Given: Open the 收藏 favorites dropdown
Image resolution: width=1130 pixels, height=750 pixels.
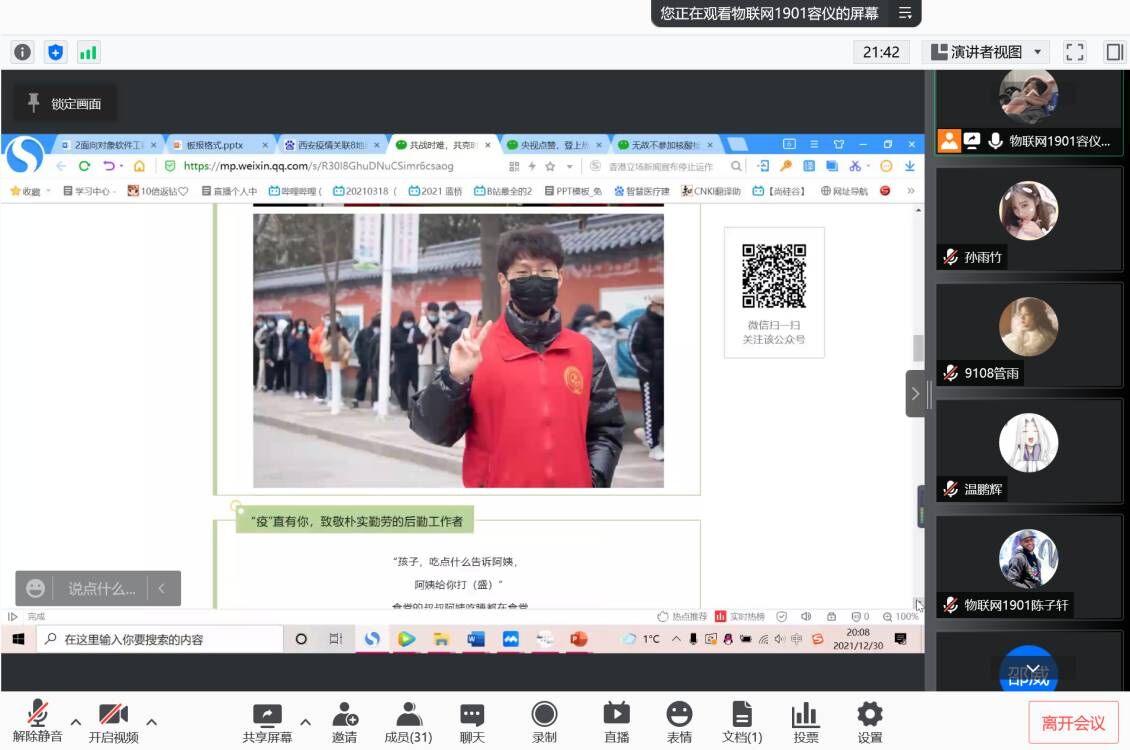Looking at the screenshot, I should click(x=30, y=191).
